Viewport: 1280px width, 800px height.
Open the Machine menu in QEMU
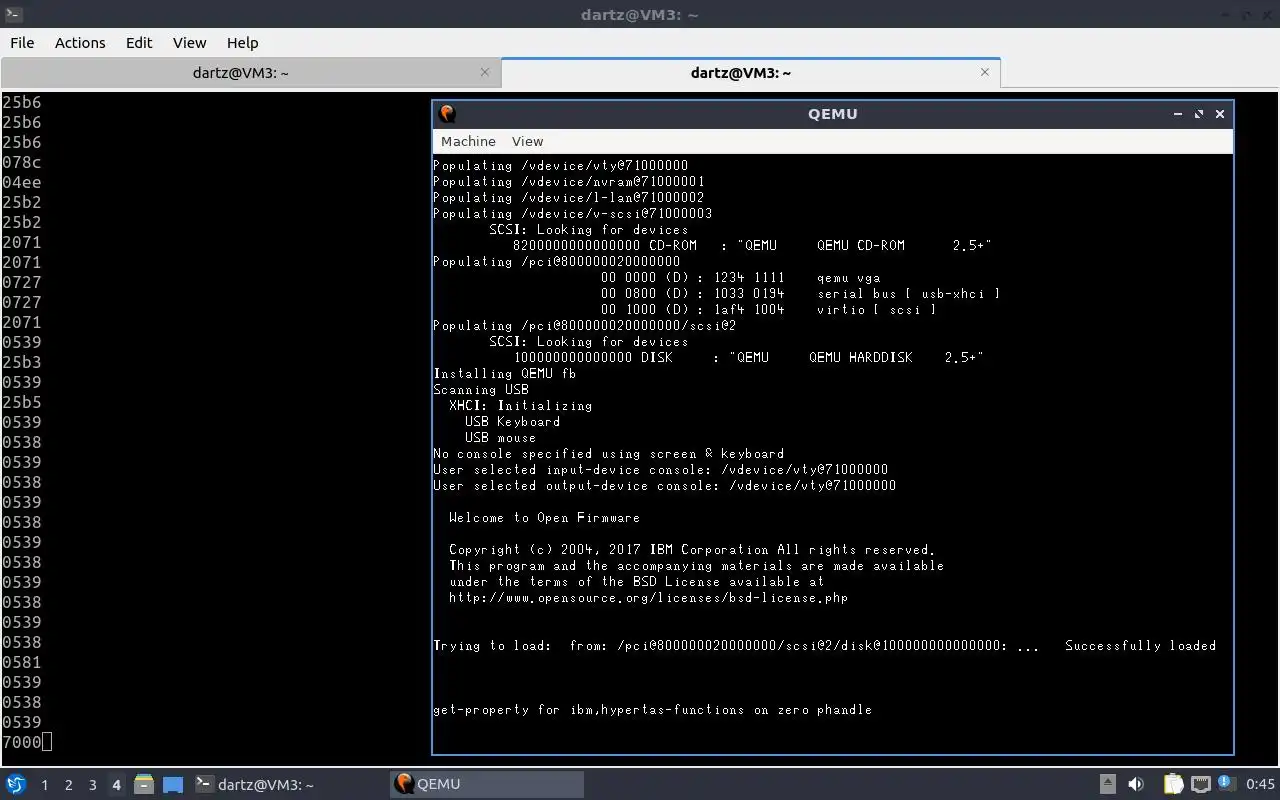(468, 141)
